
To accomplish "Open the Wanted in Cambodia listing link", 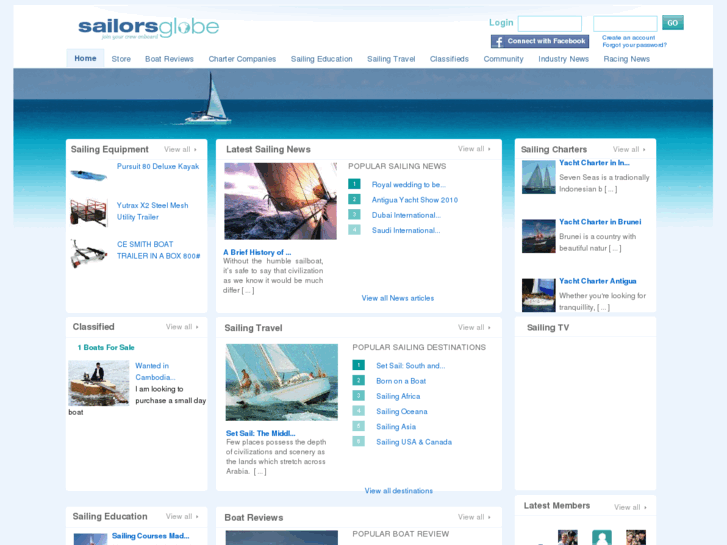I will (155, 372).
